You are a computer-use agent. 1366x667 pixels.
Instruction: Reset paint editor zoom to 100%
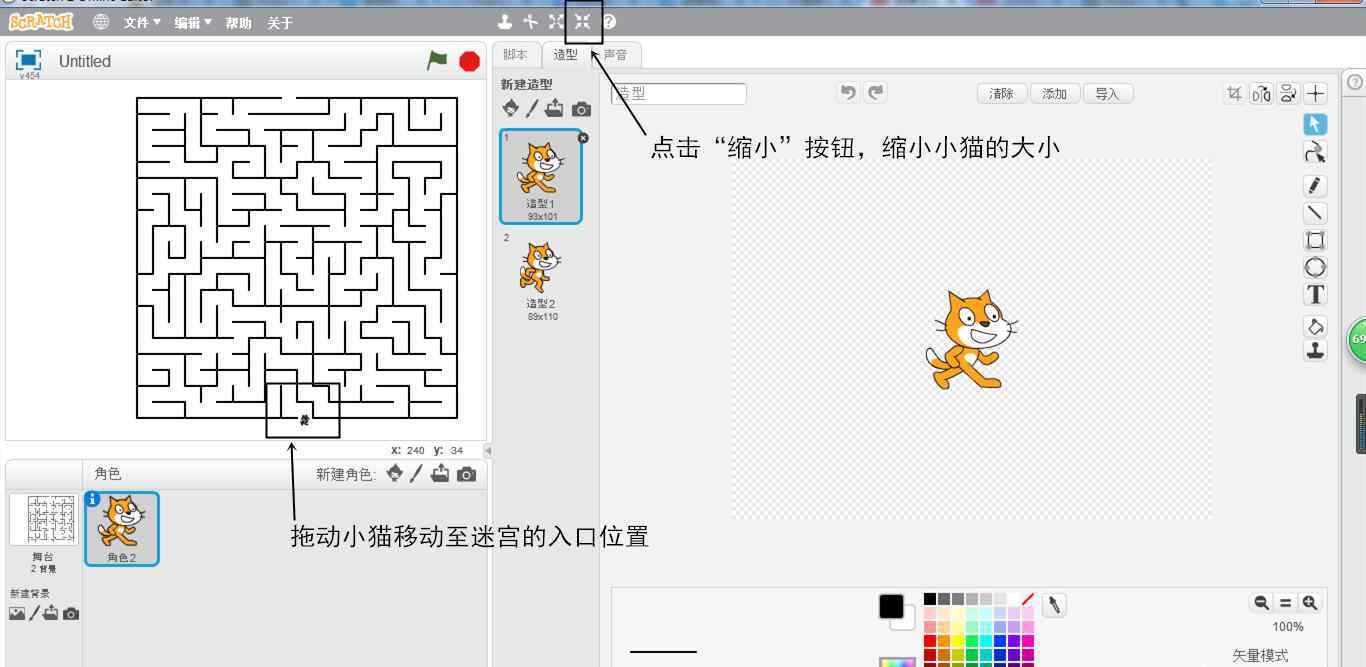(x=1288, y=603)
